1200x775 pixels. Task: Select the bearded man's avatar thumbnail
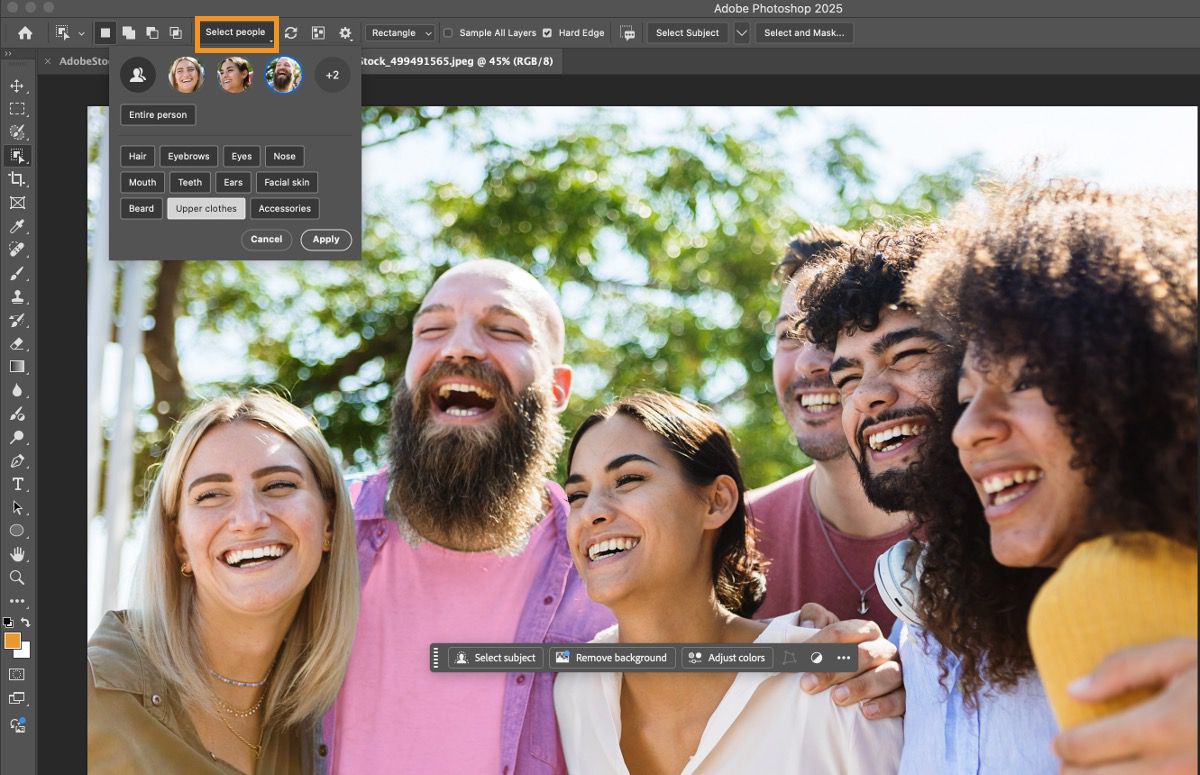click(283, 74)
